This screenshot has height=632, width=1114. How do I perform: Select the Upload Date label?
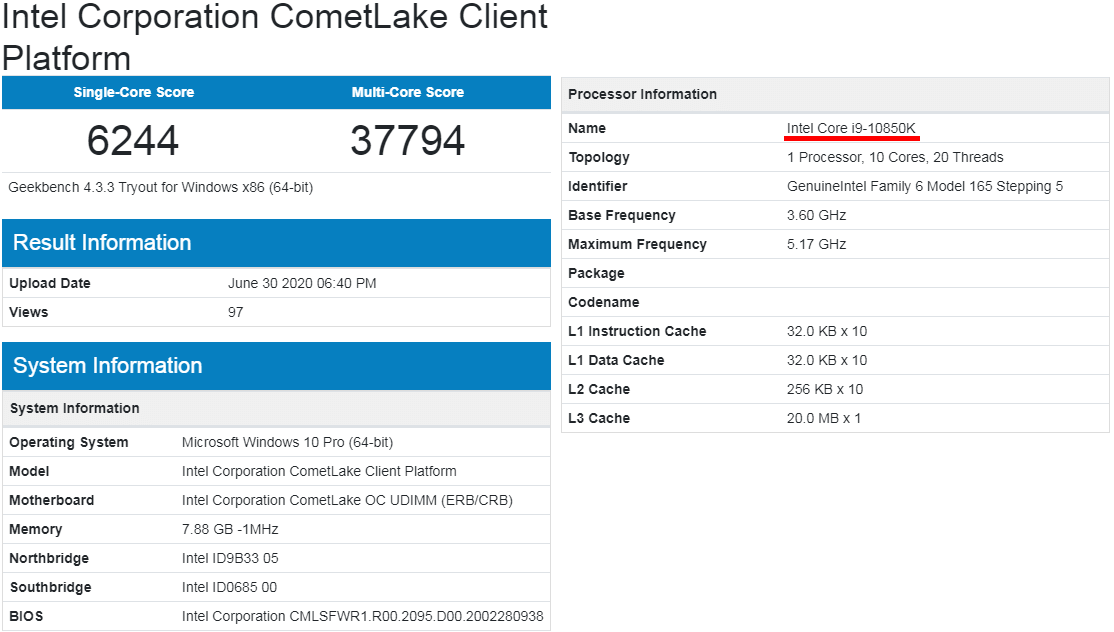[50, 283]
